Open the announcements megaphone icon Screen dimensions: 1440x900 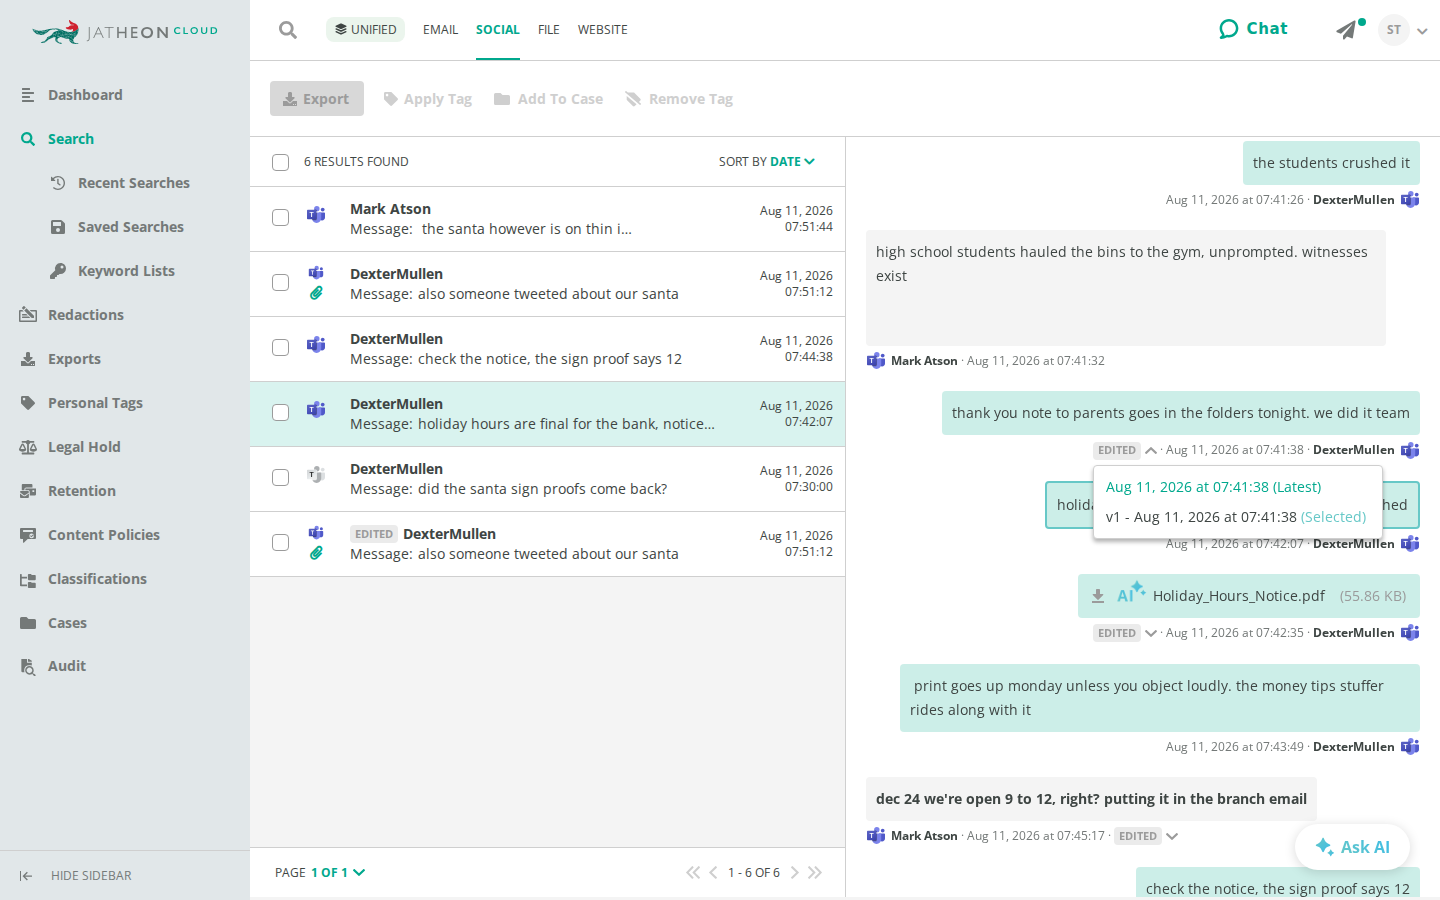pyautogui.click(x=1349, y=29)
